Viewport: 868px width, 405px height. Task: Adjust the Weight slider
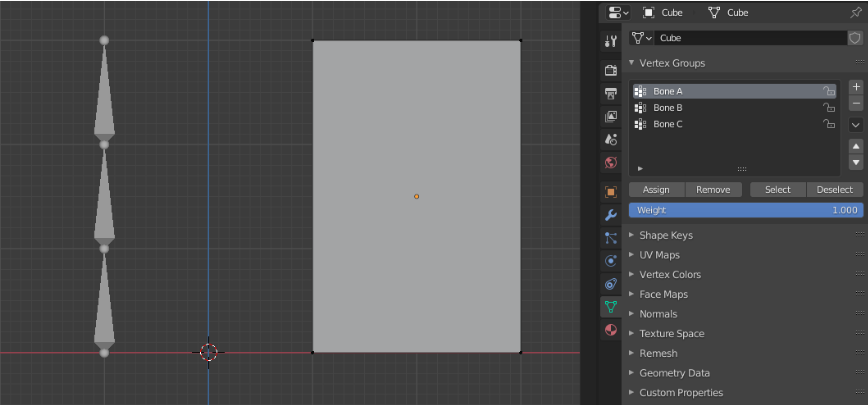pos(746,210)
